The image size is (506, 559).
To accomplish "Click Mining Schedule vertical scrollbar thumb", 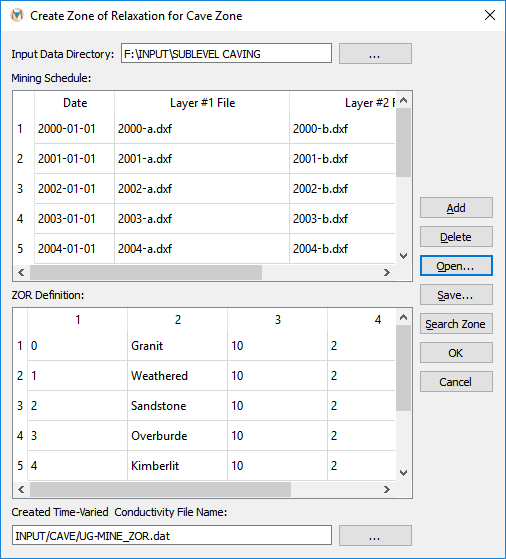I will [403, 142].
